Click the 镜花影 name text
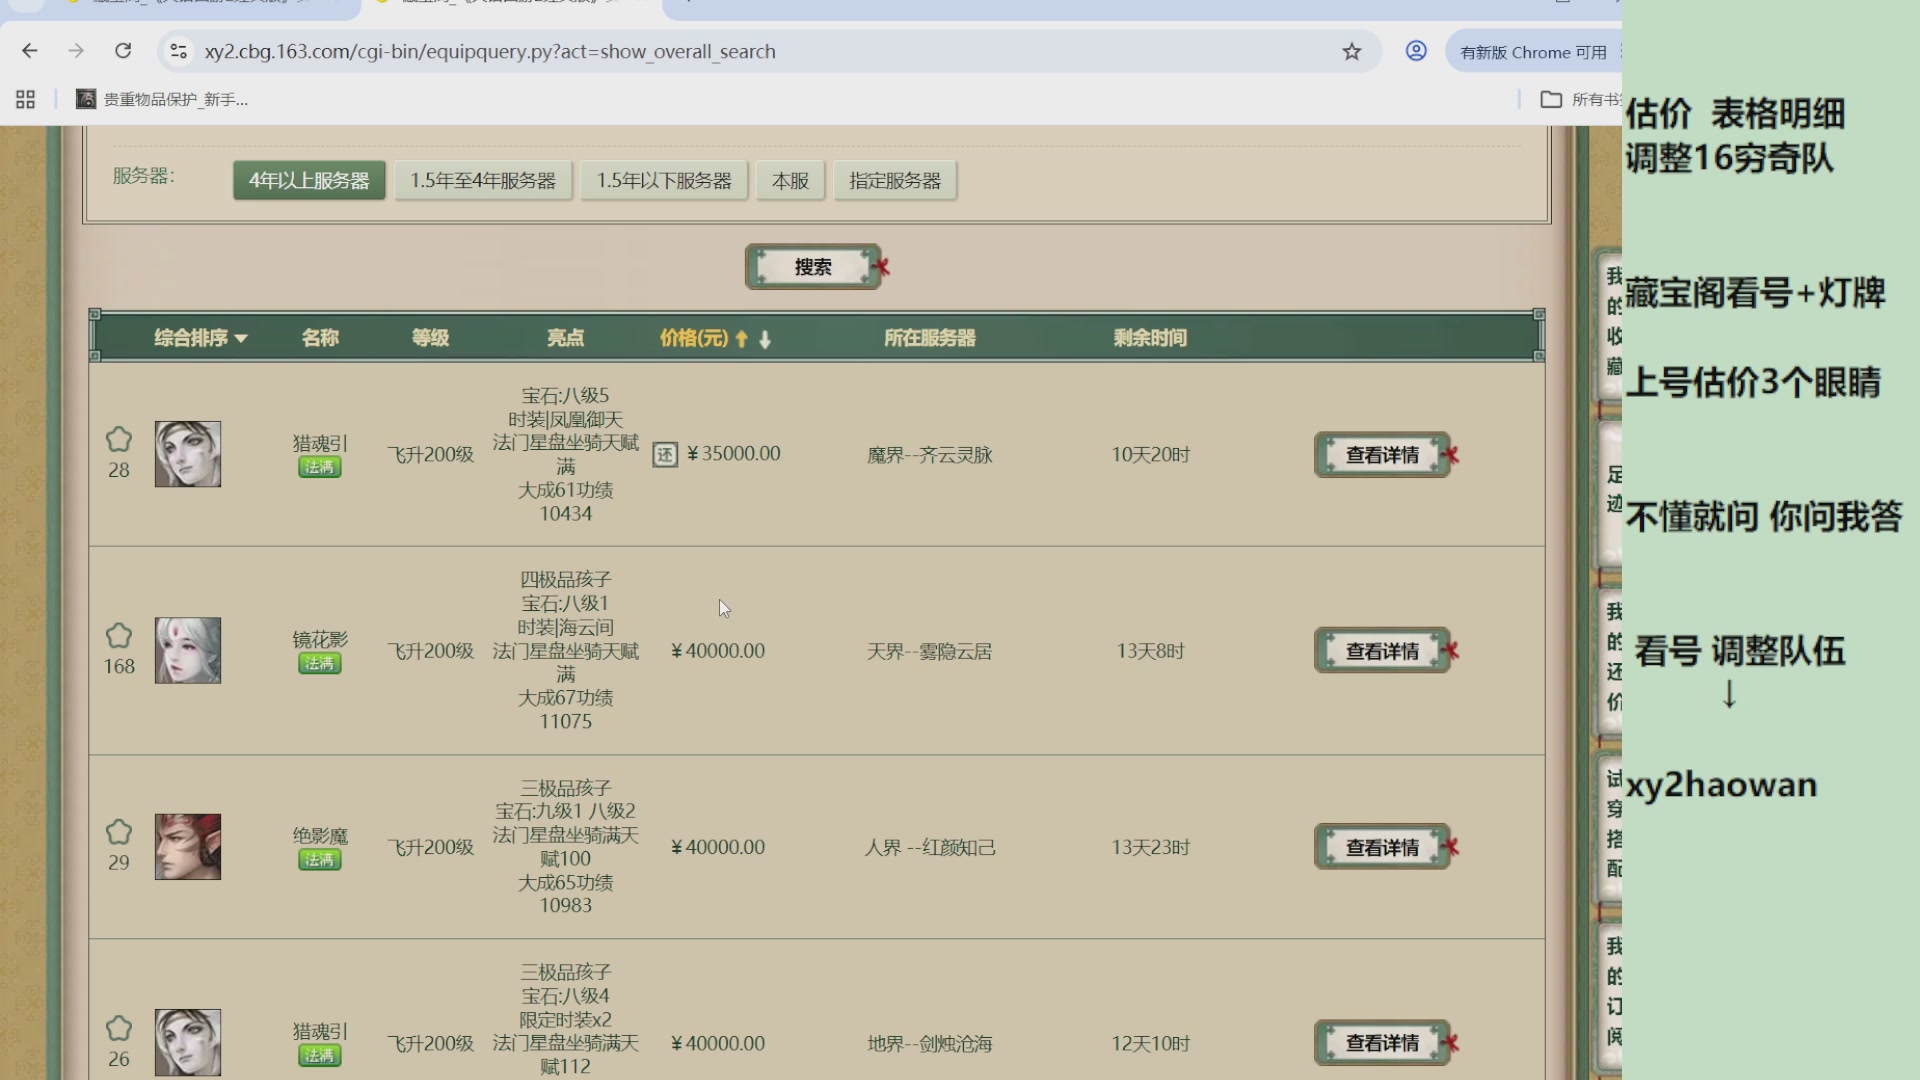The height and width of the screenshot is (1080, 1920). (x=320, y=639)
